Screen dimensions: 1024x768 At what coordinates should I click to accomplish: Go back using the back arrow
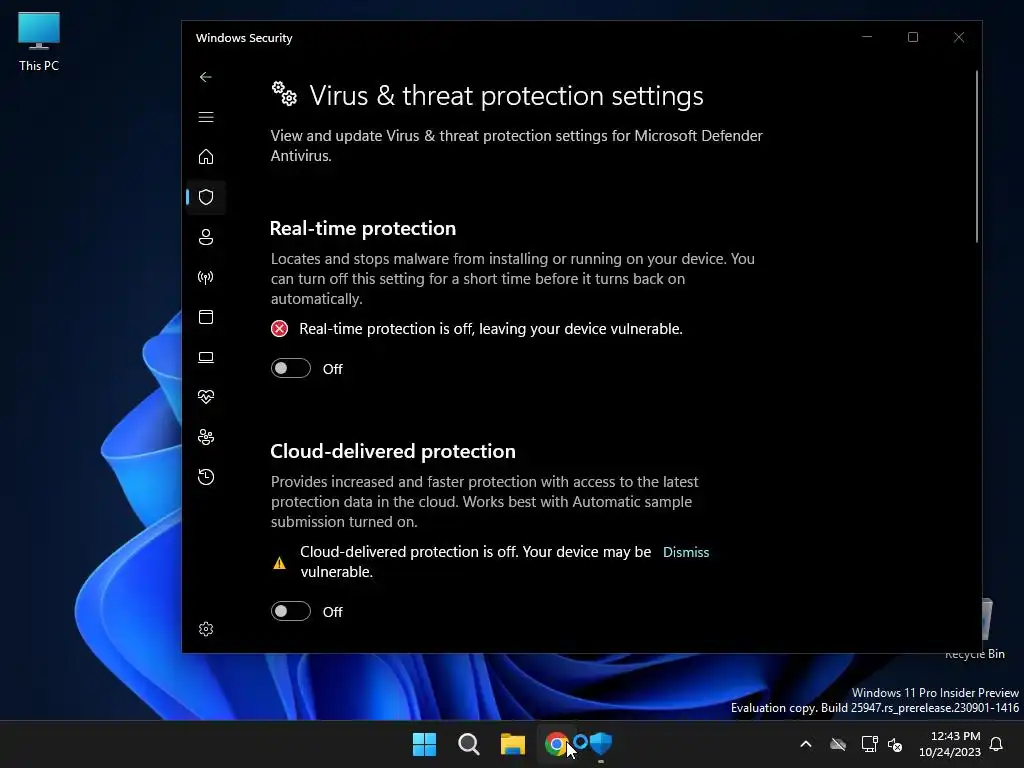pyautogui.click(x=206, y=77)
